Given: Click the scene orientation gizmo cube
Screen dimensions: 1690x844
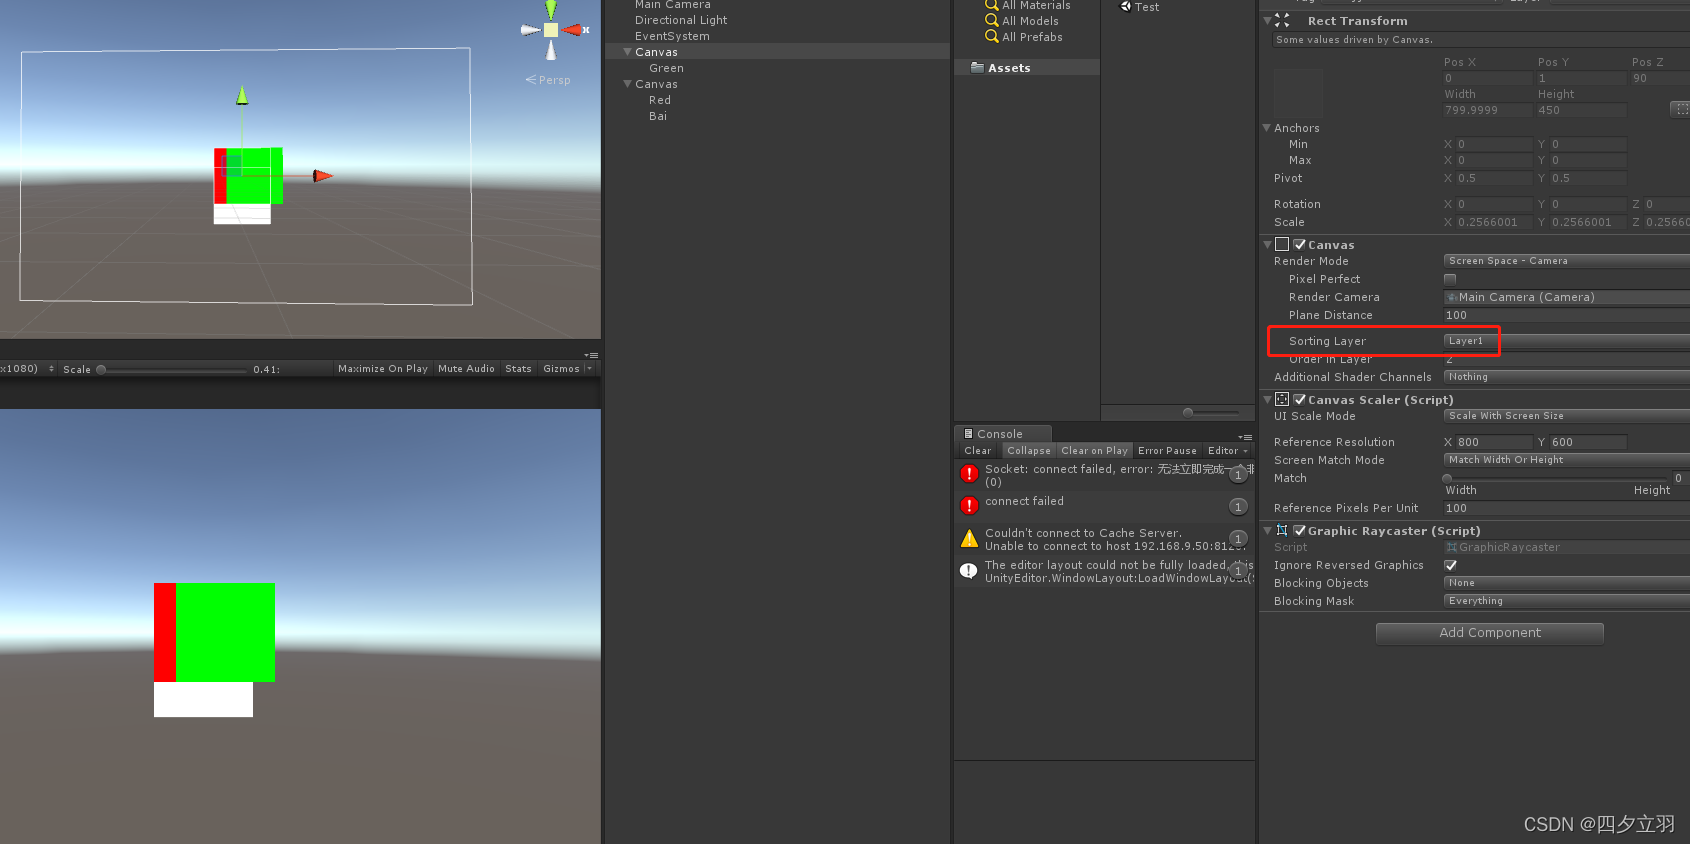Looking at the screenshot, I should pyautogui.click(x=551, y=30).
